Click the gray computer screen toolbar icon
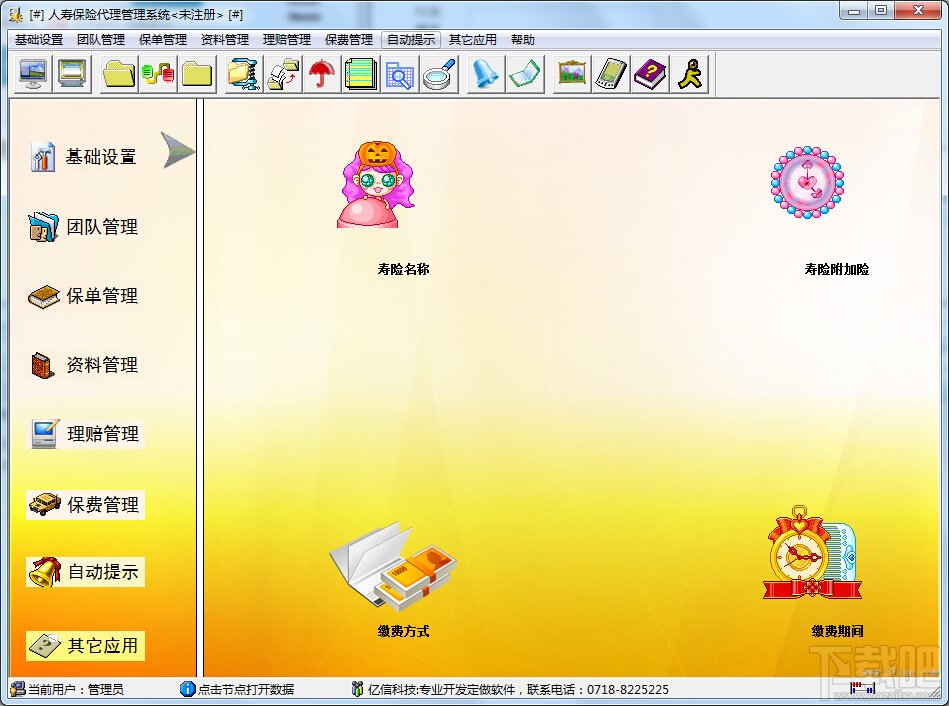Image resolution: width=949 pixels, height=706 pixels. click(71, 74)
